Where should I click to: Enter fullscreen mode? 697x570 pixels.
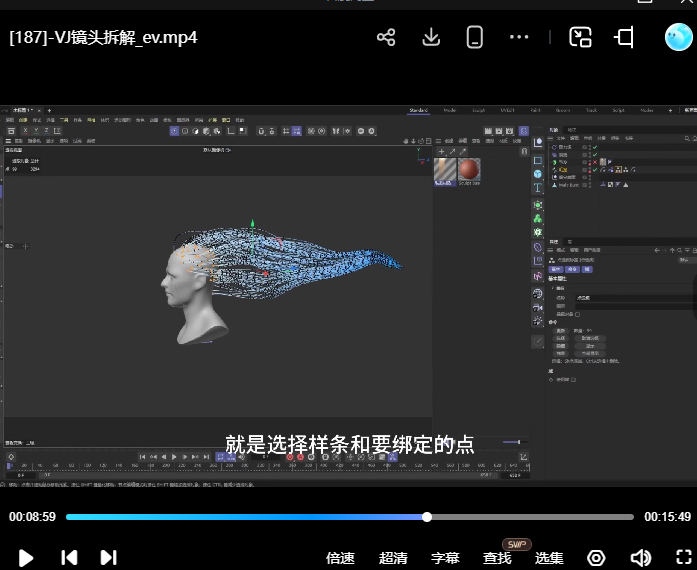[x=683, y=557]
